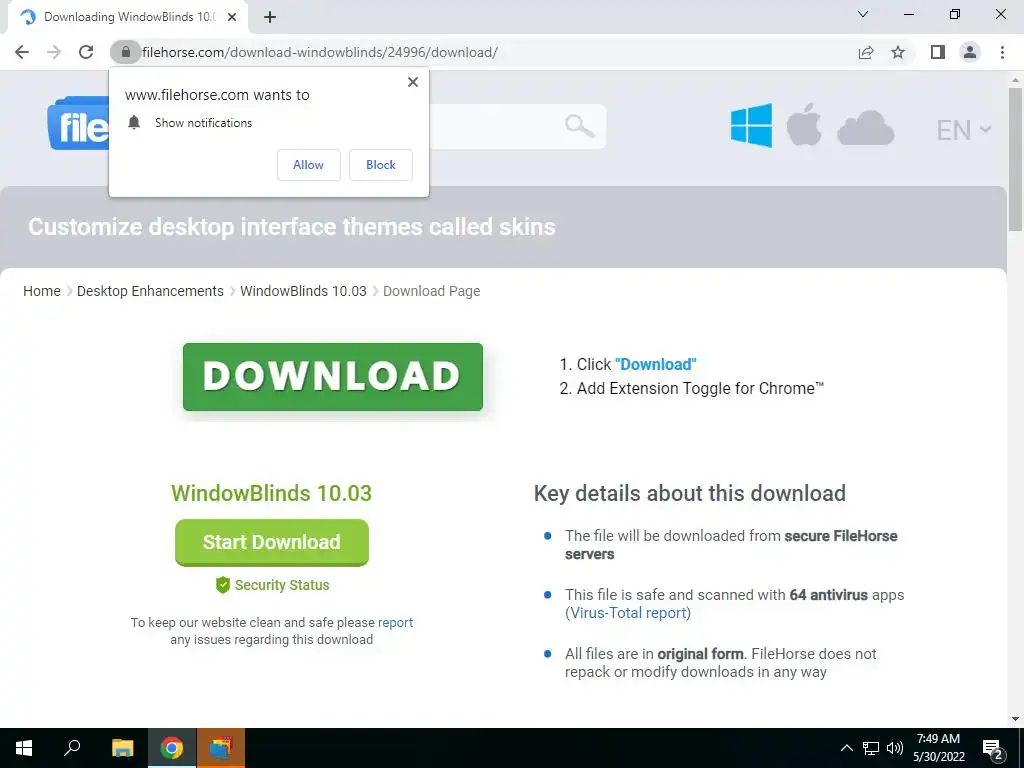1024x768 pixels.
Task: Click the green shield security icon
Action: 223,585
